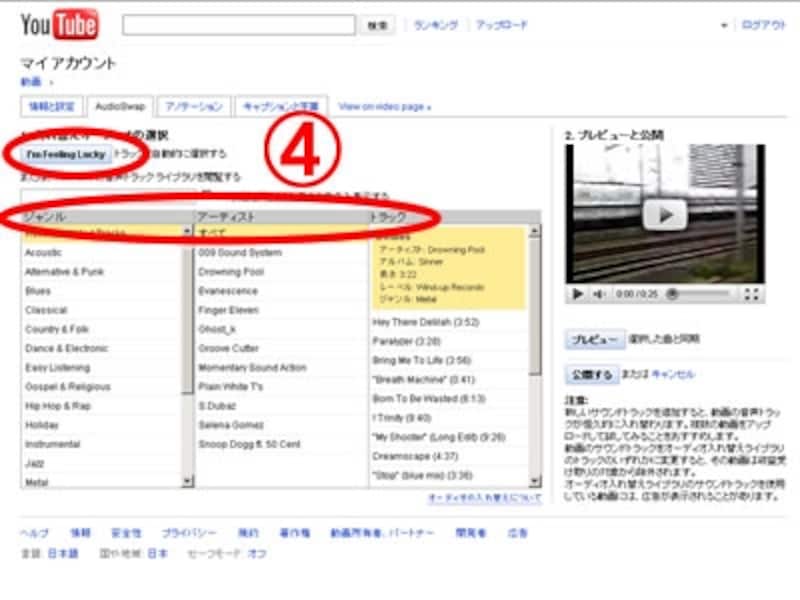Click the YouTube logo
Image resolution: width=800 pixels, height=600 pixels.
tap(60, 24)
